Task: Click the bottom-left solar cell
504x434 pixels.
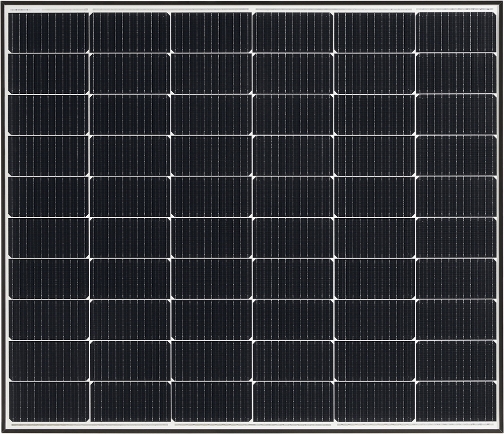Action: click(49, 402)
